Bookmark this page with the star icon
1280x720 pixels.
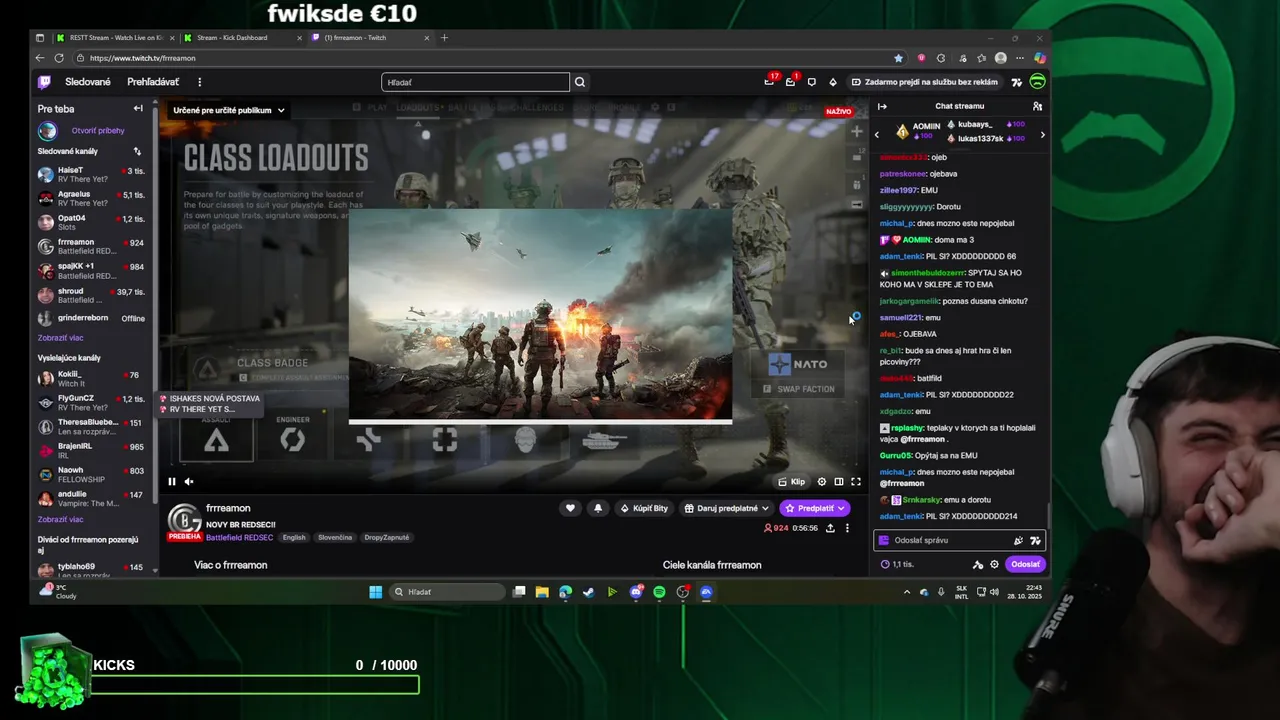click(x=898, y=58)
